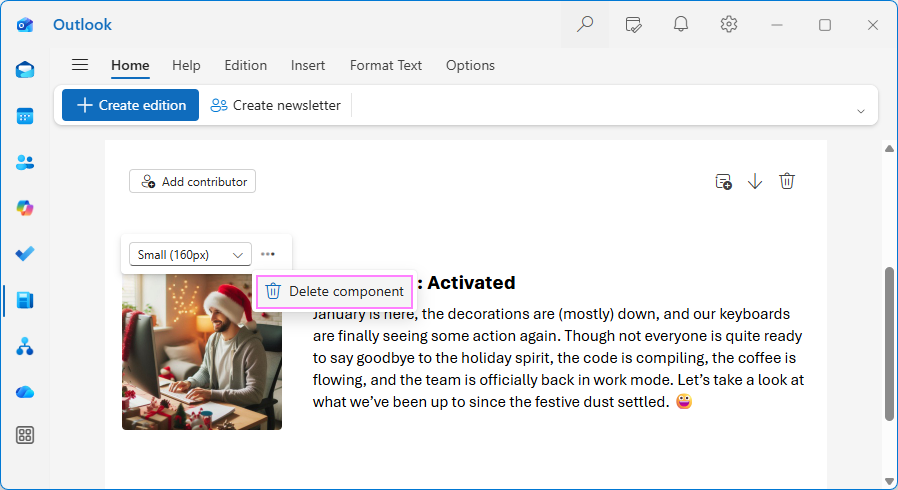This screenshot has width=898, height=490.
Task: Switch to the Insert tab
Action: [x=308, y=65]
